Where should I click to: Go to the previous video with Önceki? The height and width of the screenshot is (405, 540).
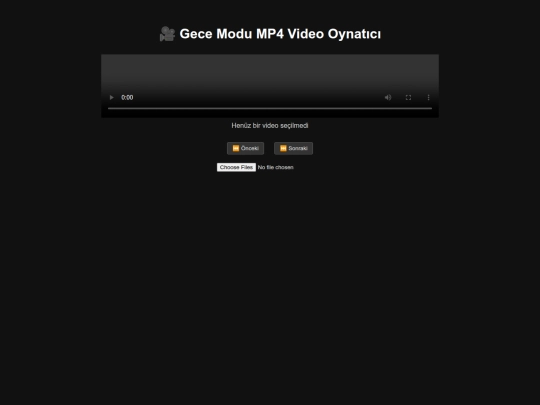245,148
